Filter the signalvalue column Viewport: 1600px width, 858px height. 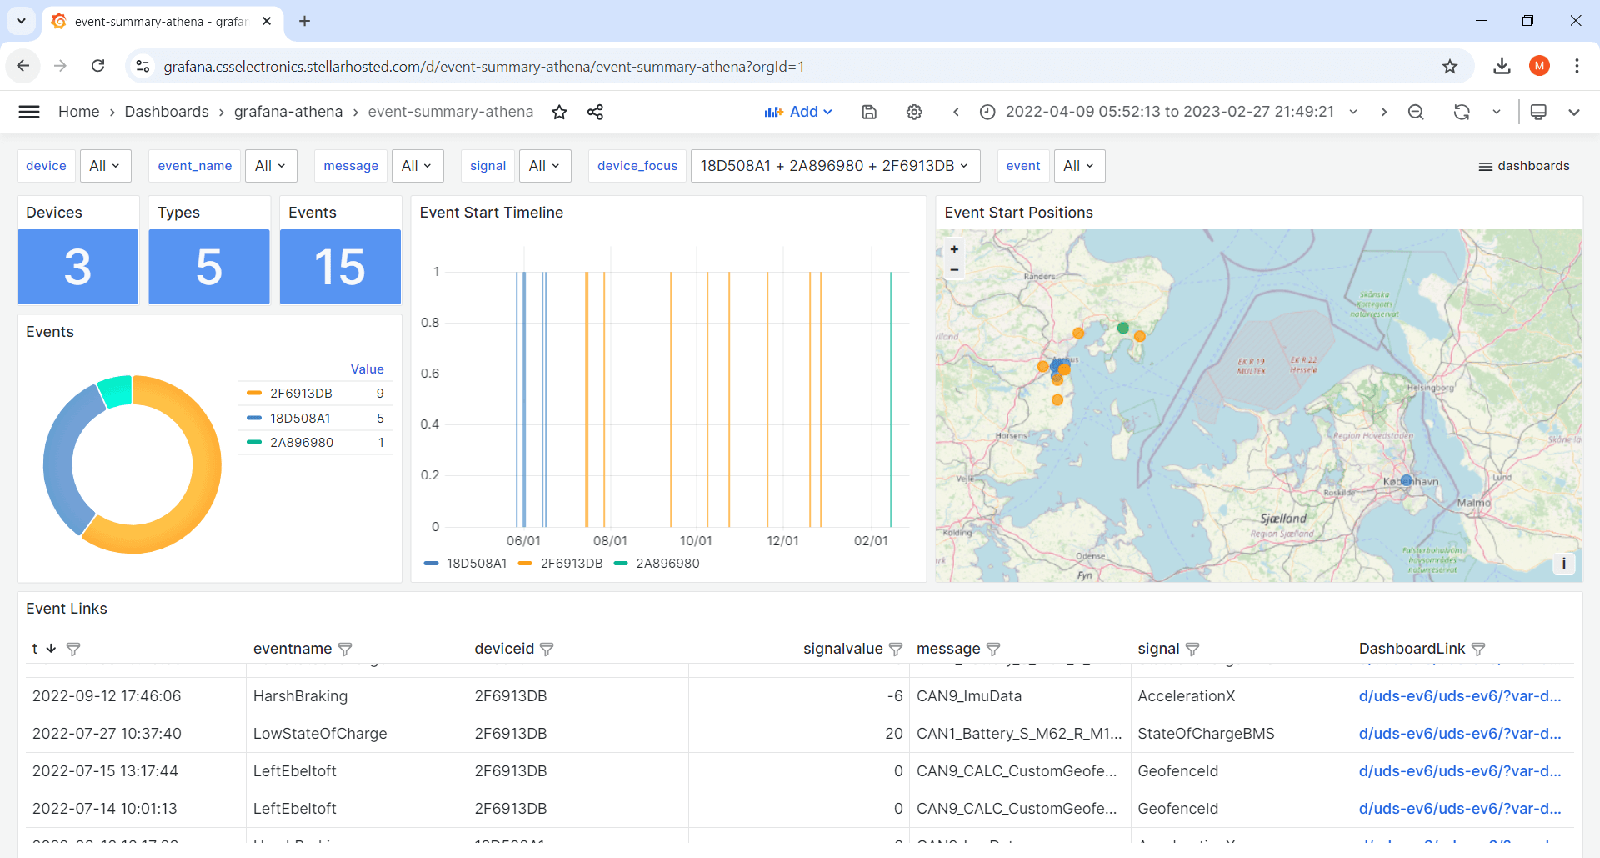pos(895,649)
